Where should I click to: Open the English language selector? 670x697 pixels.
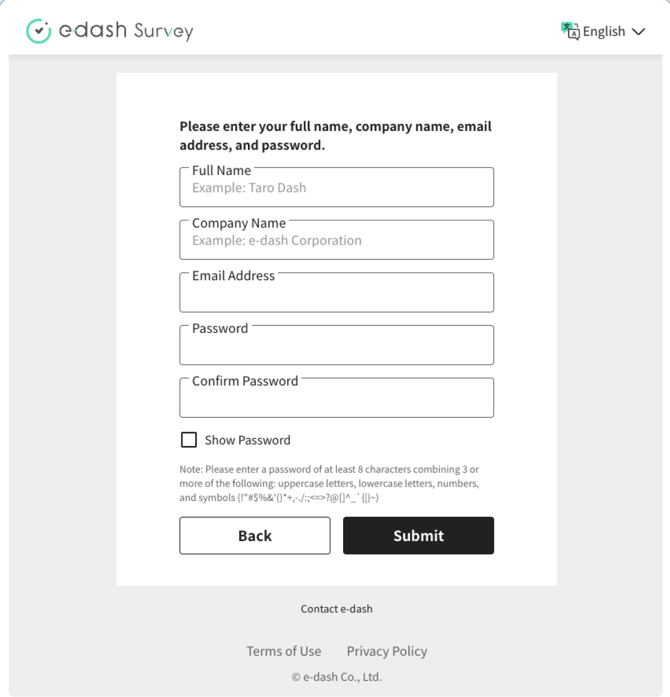point(604,31)
